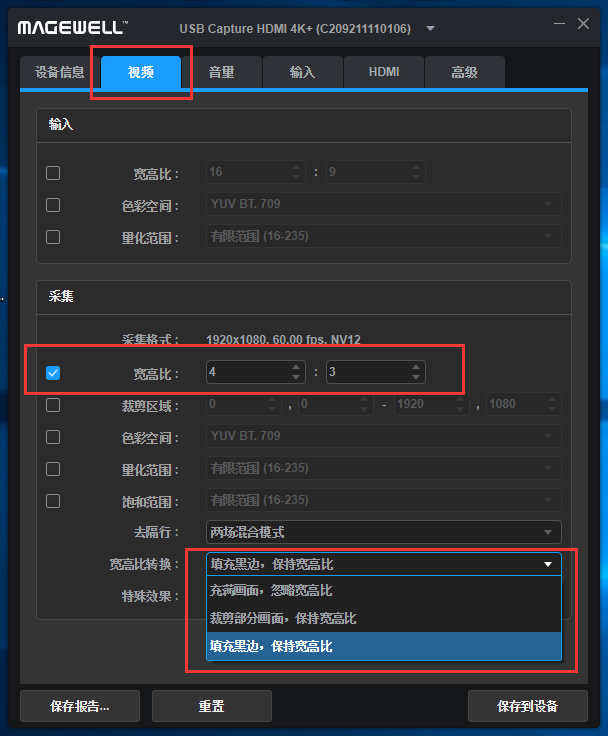Open the device selector dropdown arrow
The image size is (608, 736).
pyautogui.click(x=430, y=29)
